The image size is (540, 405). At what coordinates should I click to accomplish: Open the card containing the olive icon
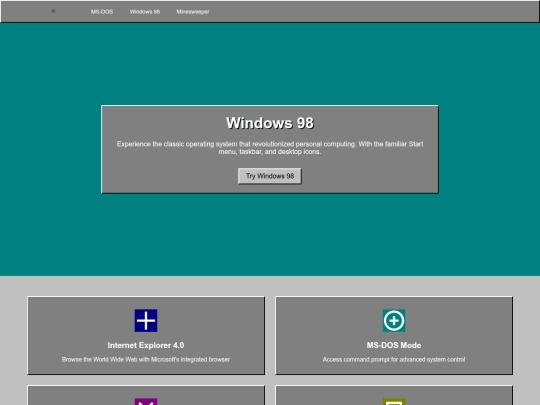coord(394,395)
